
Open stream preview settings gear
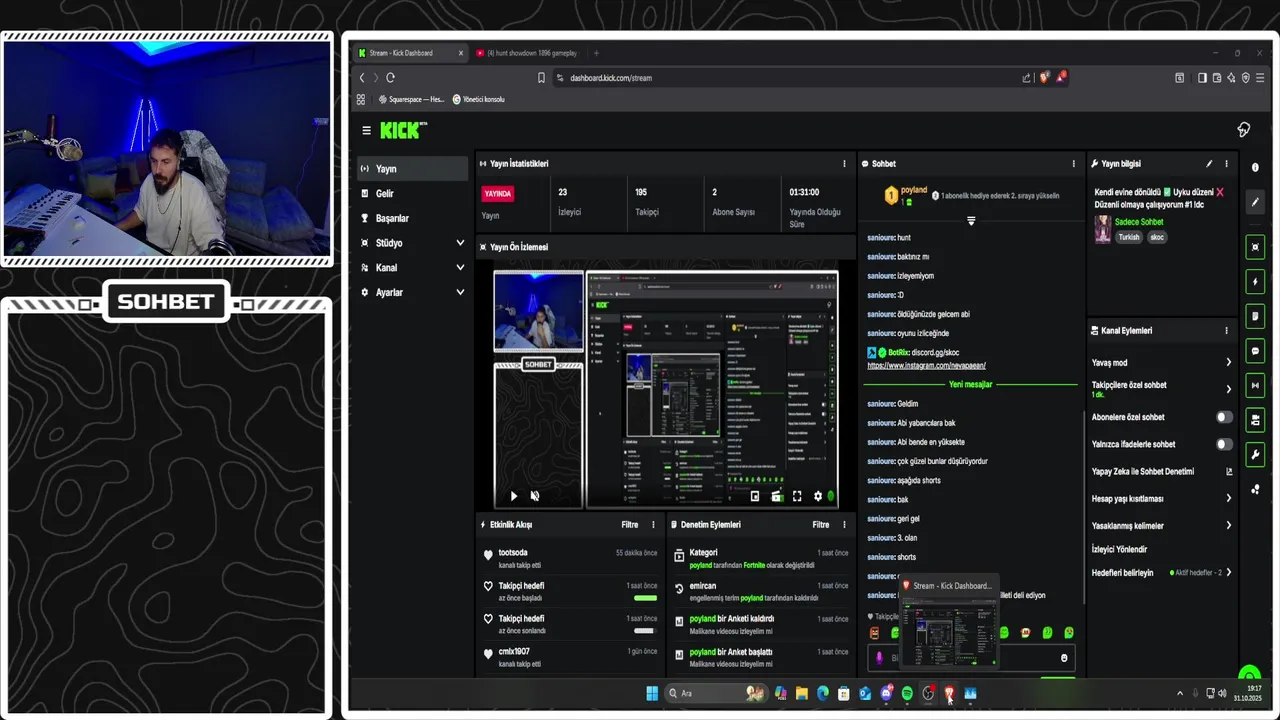818,496
